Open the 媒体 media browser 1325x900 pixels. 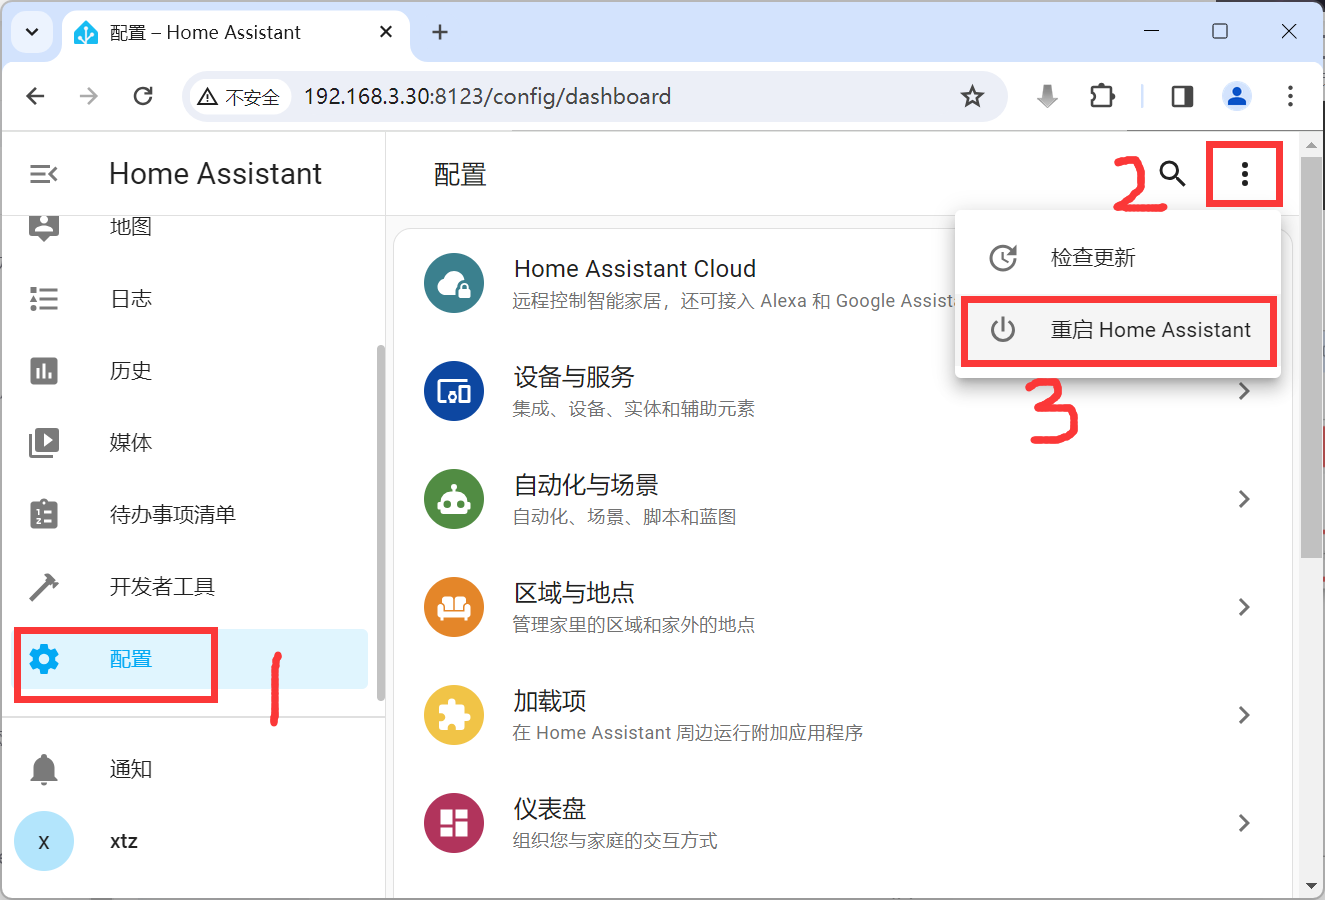pyautogui.click(x=130, y=442)
